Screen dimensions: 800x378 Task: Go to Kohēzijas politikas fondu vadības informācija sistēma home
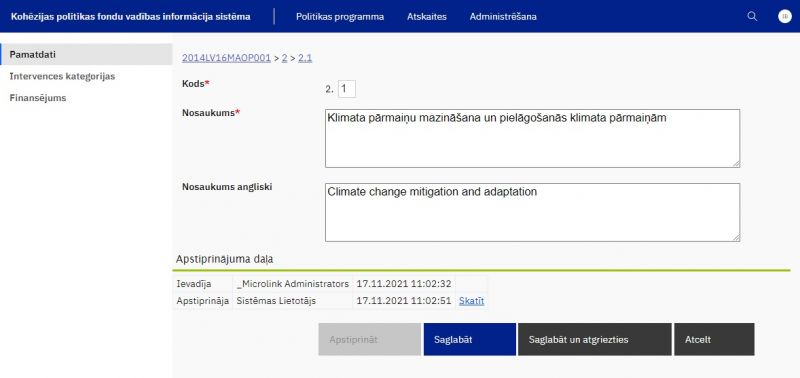(x=131, y=16)
